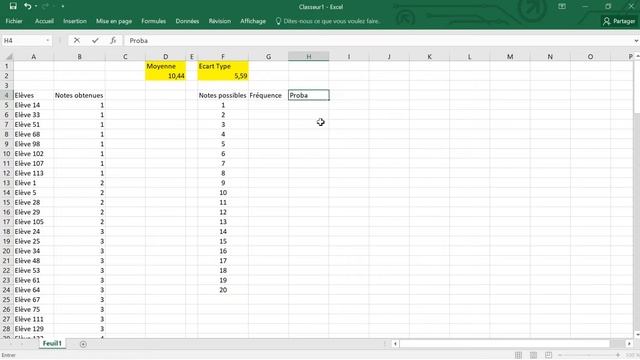Image resolution: width=640 pixels, height=360 pixels.
Task: Select the Fréquence header cell
Action: pyautogui.click(x=268, y=95)
